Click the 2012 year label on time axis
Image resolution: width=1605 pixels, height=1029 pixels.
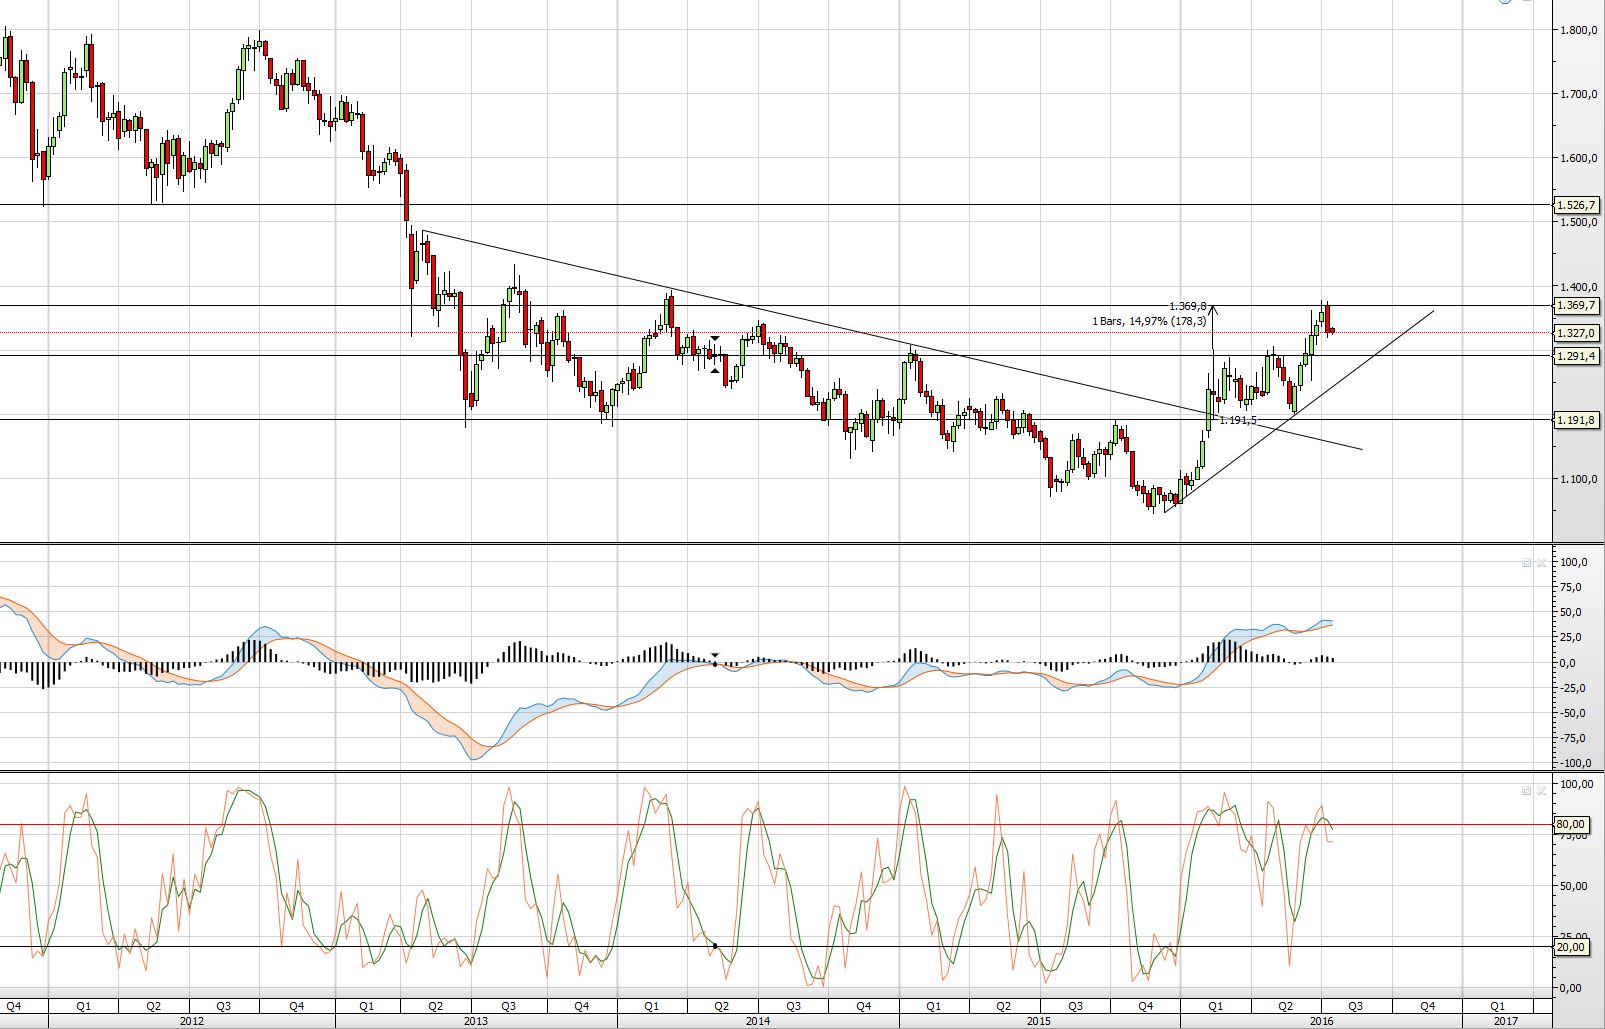coord(192,1021)
